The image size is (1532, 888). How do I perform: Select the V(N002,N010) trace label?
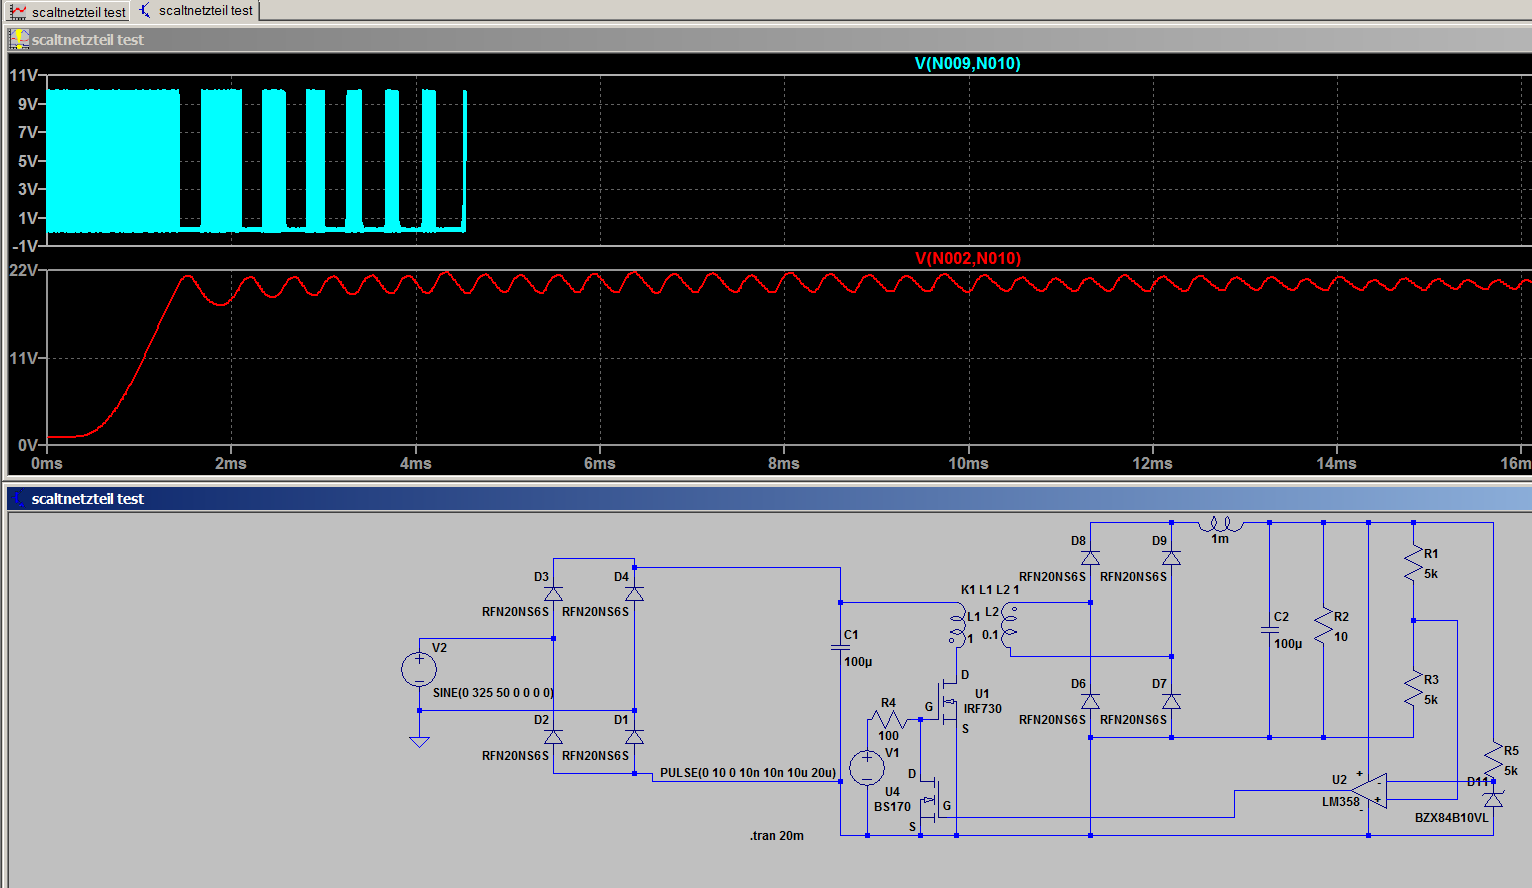[967, 258]
